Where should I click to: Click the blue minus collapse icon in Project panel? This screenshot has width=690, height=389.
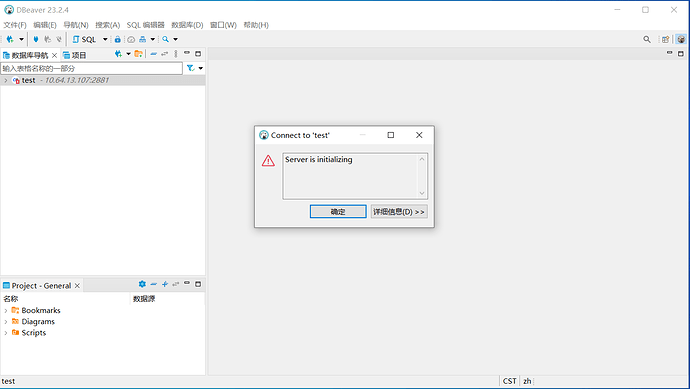tap(153, 284)
